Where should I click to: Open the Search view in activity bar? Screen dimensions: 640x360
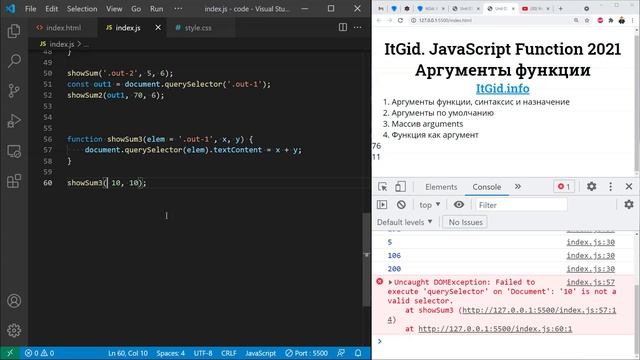tap(14, 61)
